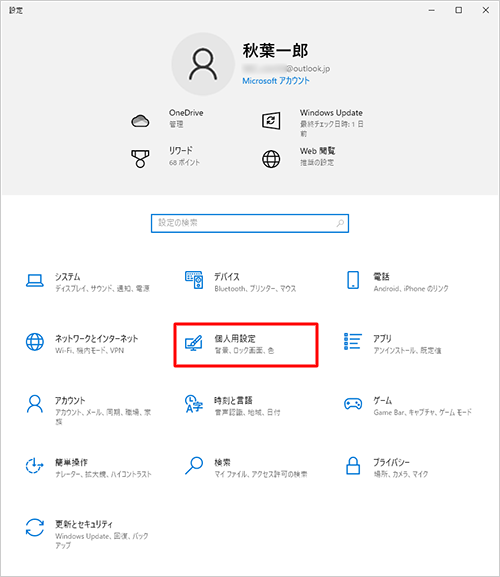Viewport: 500px width, 577px height.
Task: Click the アカウント person icon
Action: pos(35,404)
